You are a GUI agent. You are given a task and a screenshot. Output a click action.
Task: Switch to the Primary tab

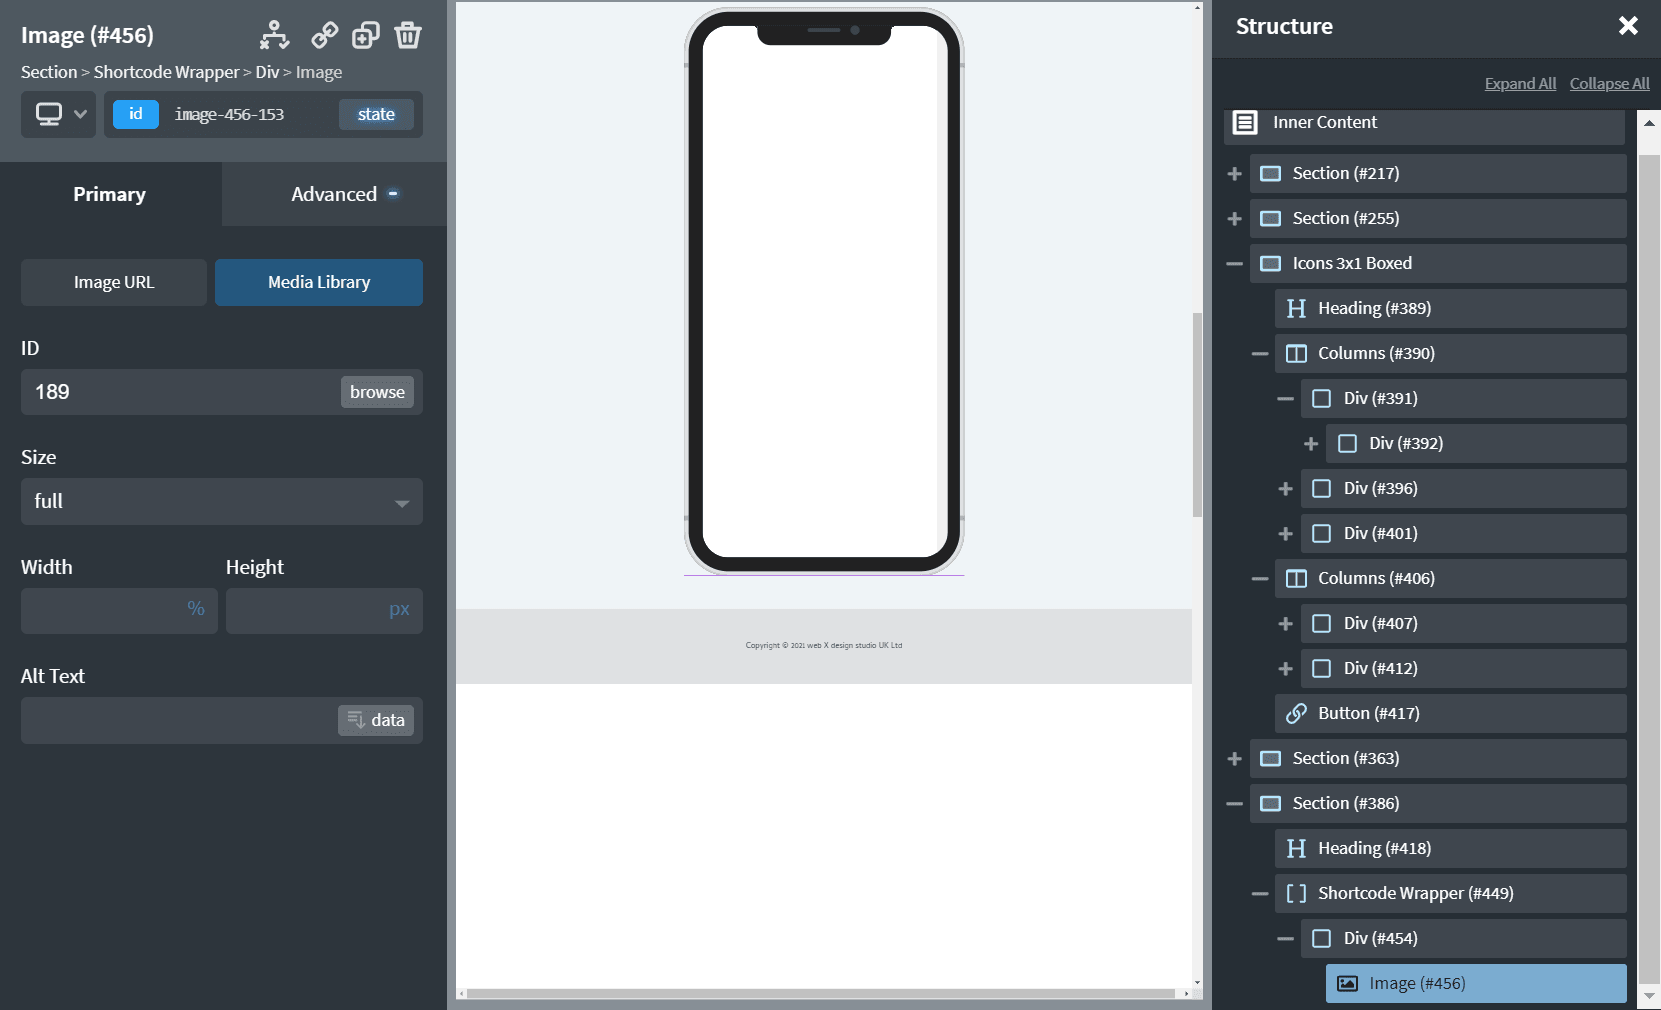(x=110, y=194)
